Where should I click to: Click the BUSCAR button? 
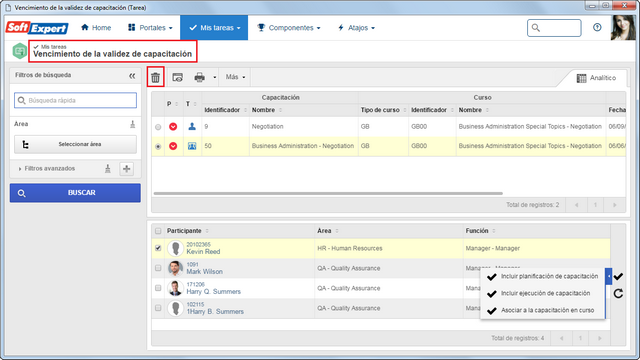[x=76, y=193]
